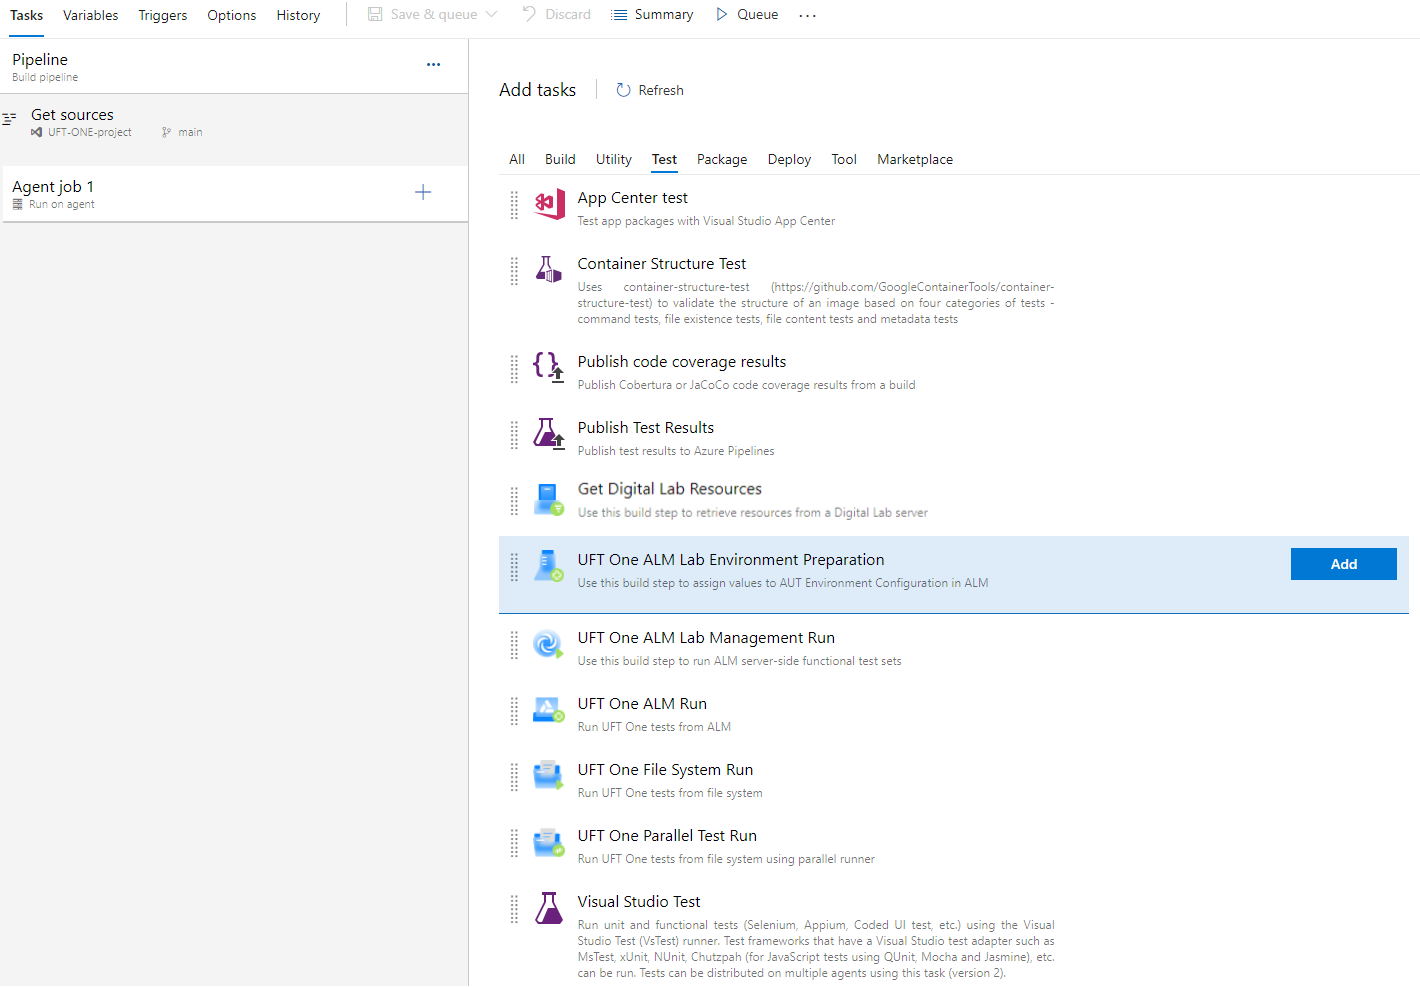Click the plus icon on Agent job 1
The height and width of the screenshot is (987, 1420).
[x=423, y=192]
